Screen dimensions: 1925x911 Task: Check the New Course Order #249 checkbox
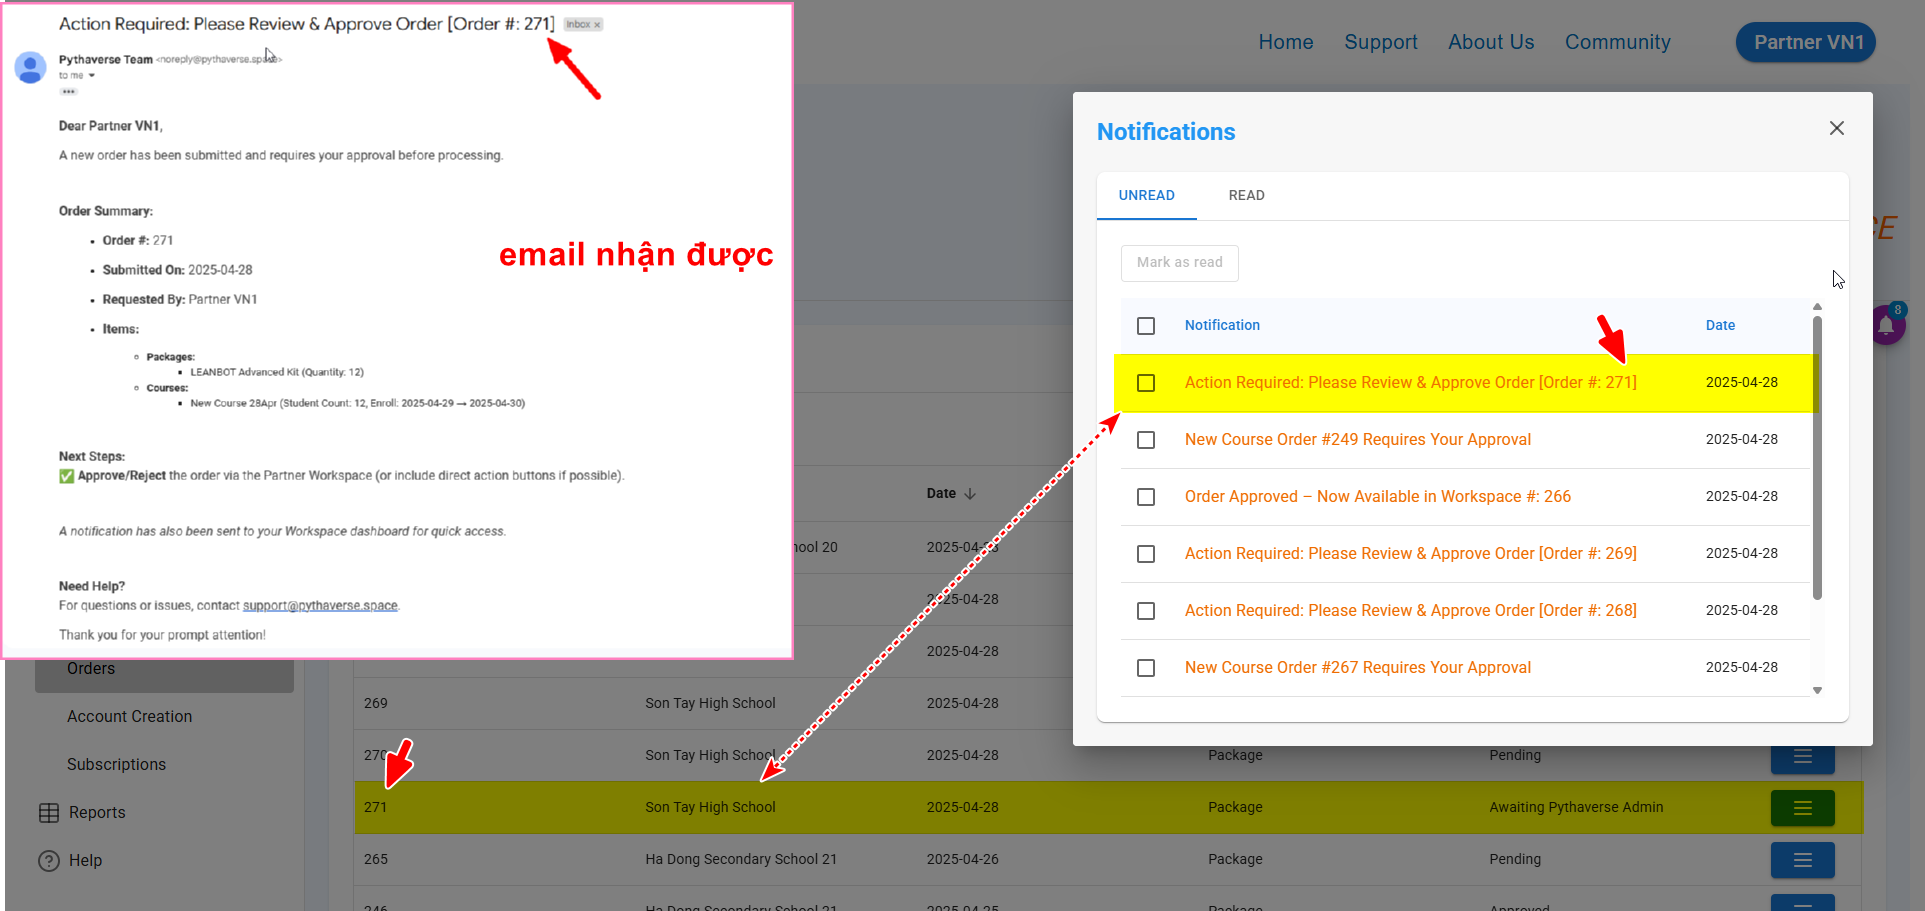coord(1146,440)
